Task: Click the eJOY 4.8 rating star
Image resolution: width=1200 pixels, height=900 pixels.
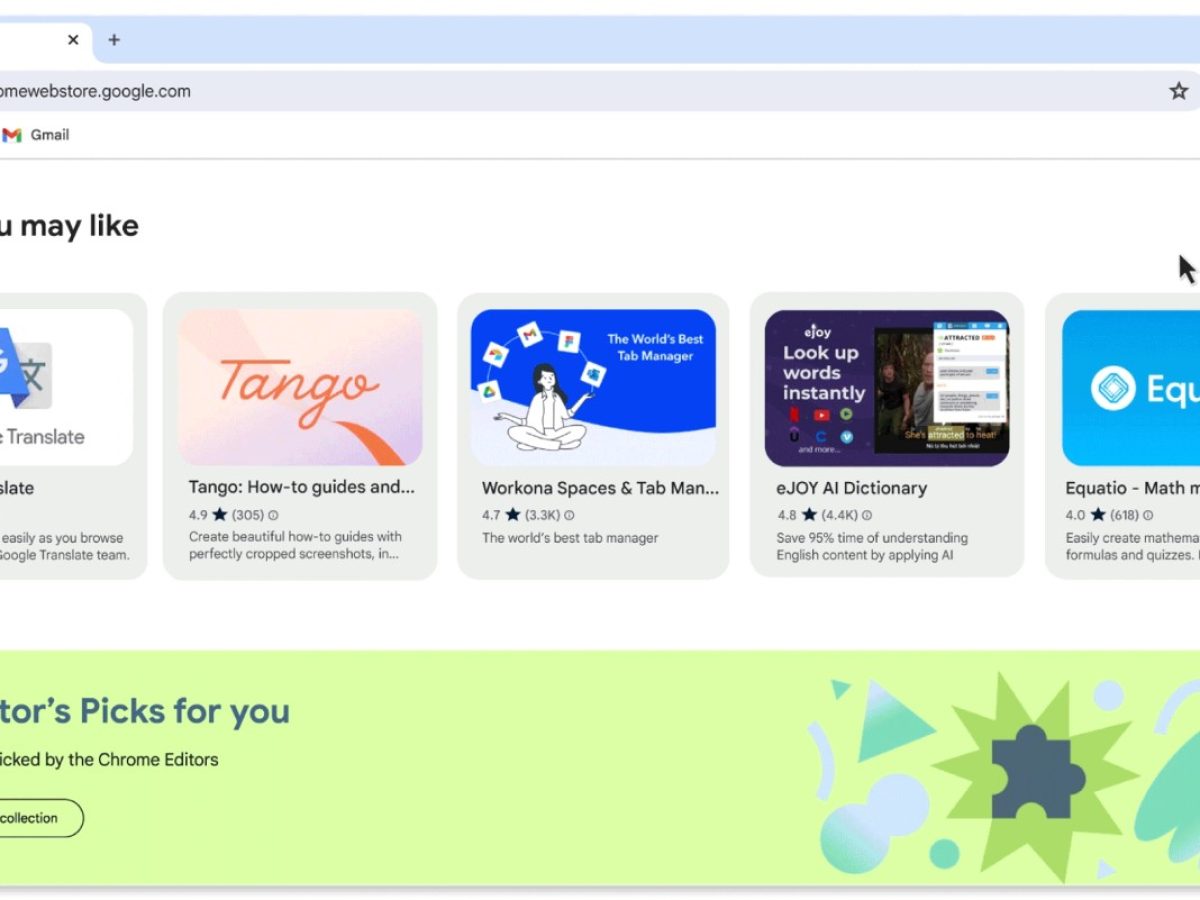Action: [809, 515]
